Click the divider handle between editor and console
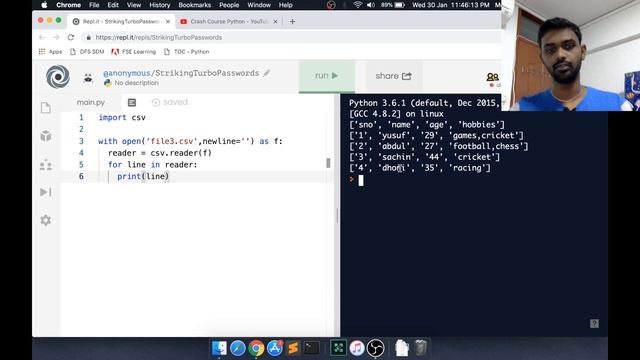 coord(337,215)
